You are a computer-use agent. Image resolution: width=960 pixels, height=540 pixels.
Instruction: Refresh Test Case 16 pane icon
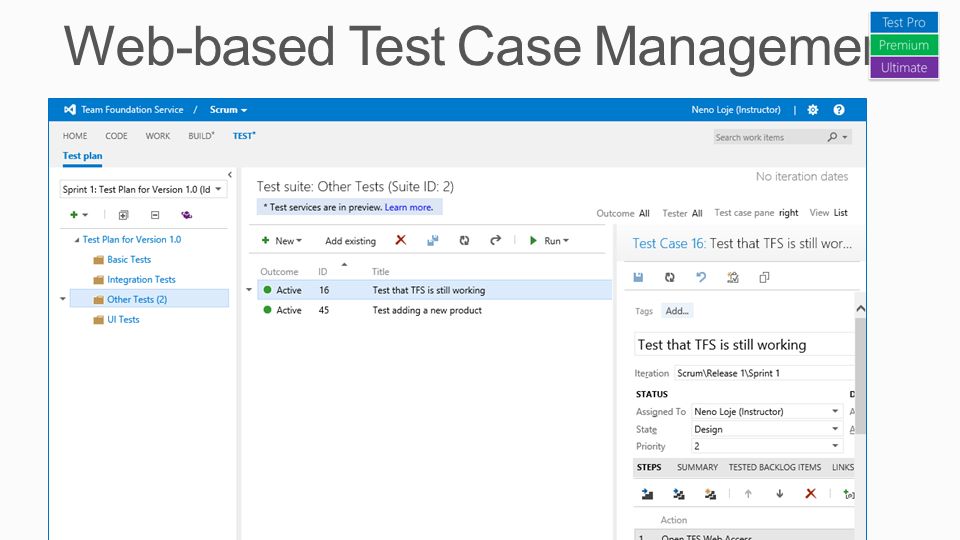point(670,277)
